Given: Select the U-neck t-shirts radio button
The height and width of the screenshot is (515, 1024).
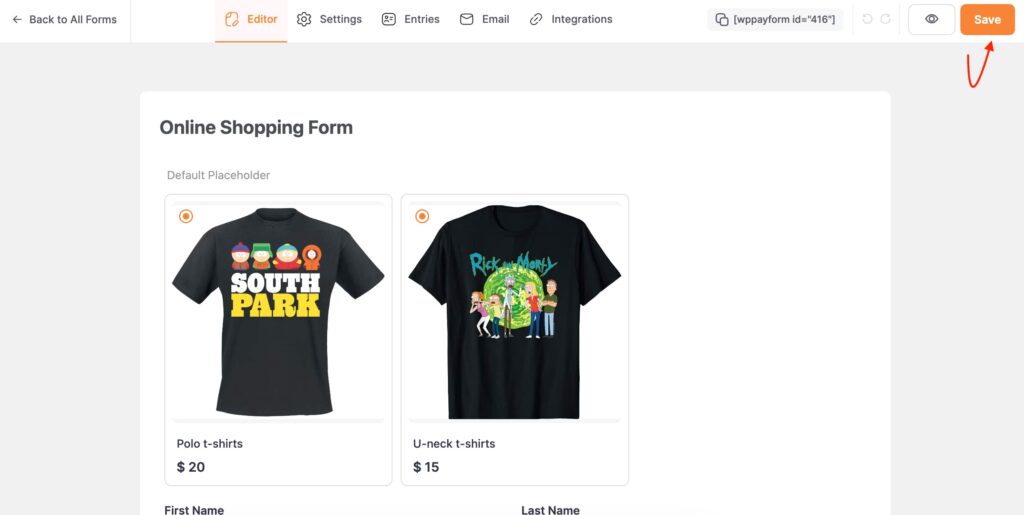Looking at the screenshot, I should pos(423,216).
